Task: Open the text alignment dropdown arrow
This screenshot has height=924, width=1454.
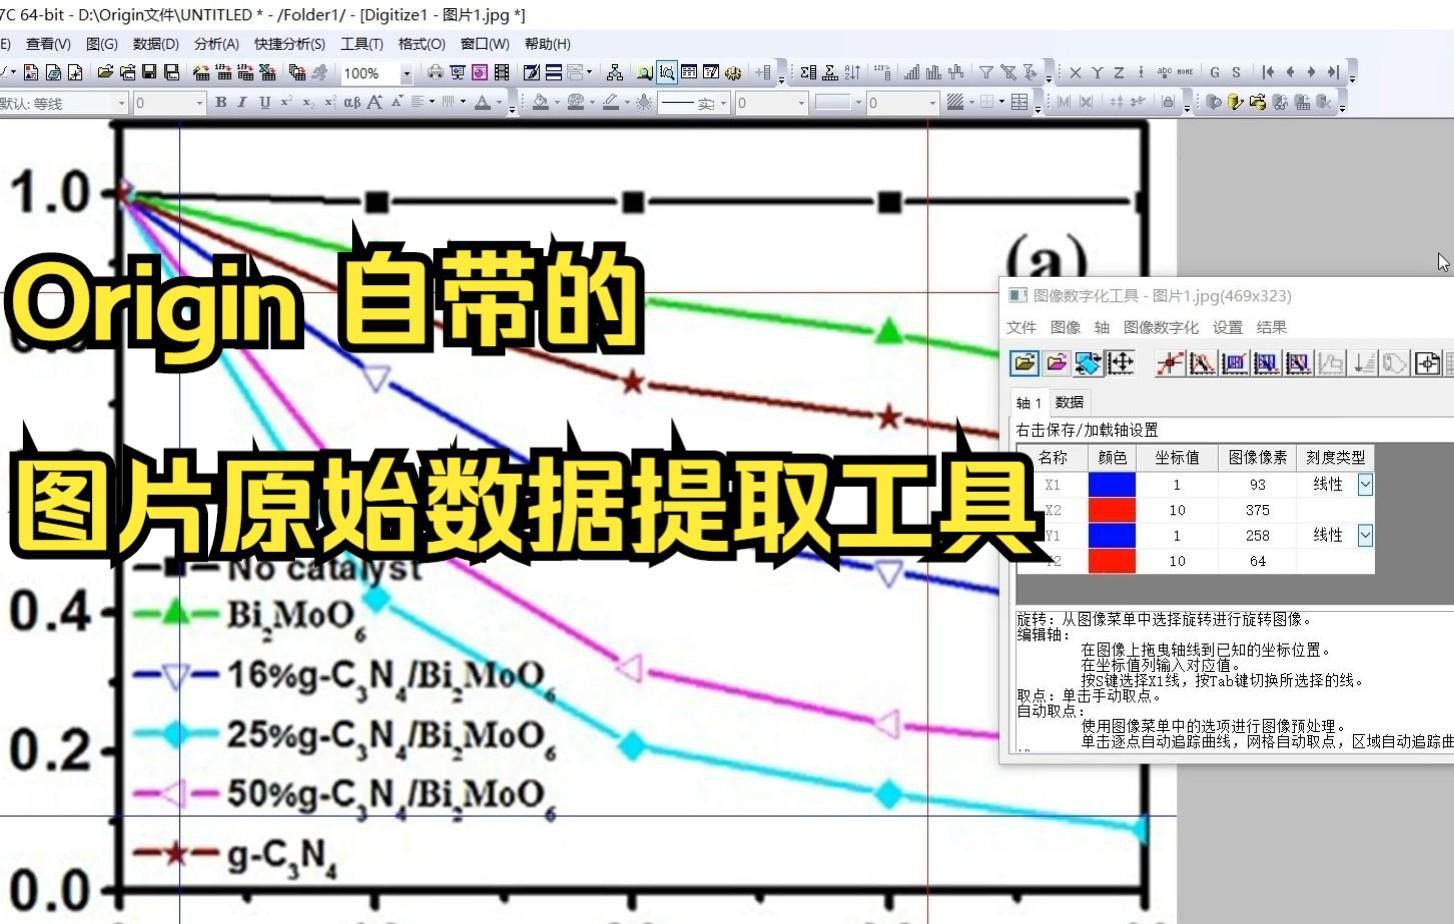Action: coord(432,102)
